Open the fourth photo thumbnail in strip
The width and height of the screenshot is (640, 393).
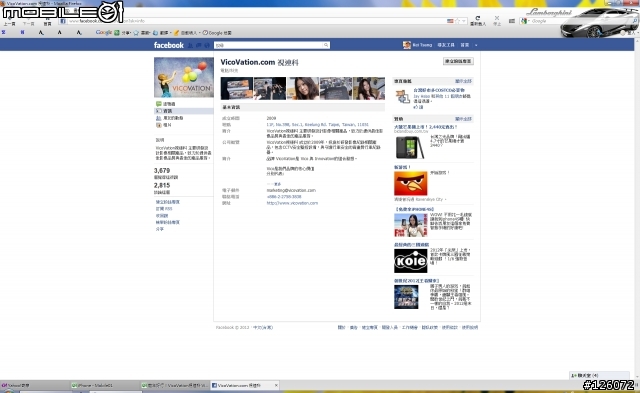pos(336,88)
